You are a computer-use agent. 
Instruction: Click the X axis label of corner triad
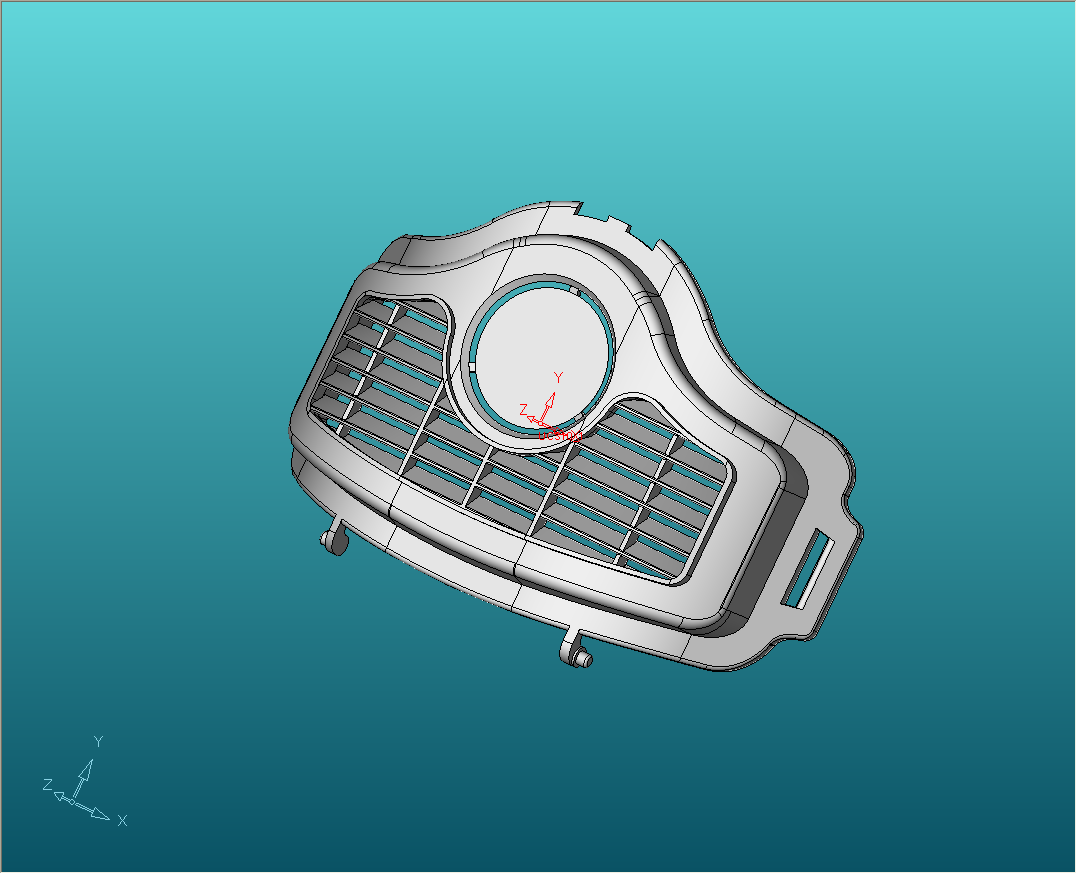pos(122,821)
